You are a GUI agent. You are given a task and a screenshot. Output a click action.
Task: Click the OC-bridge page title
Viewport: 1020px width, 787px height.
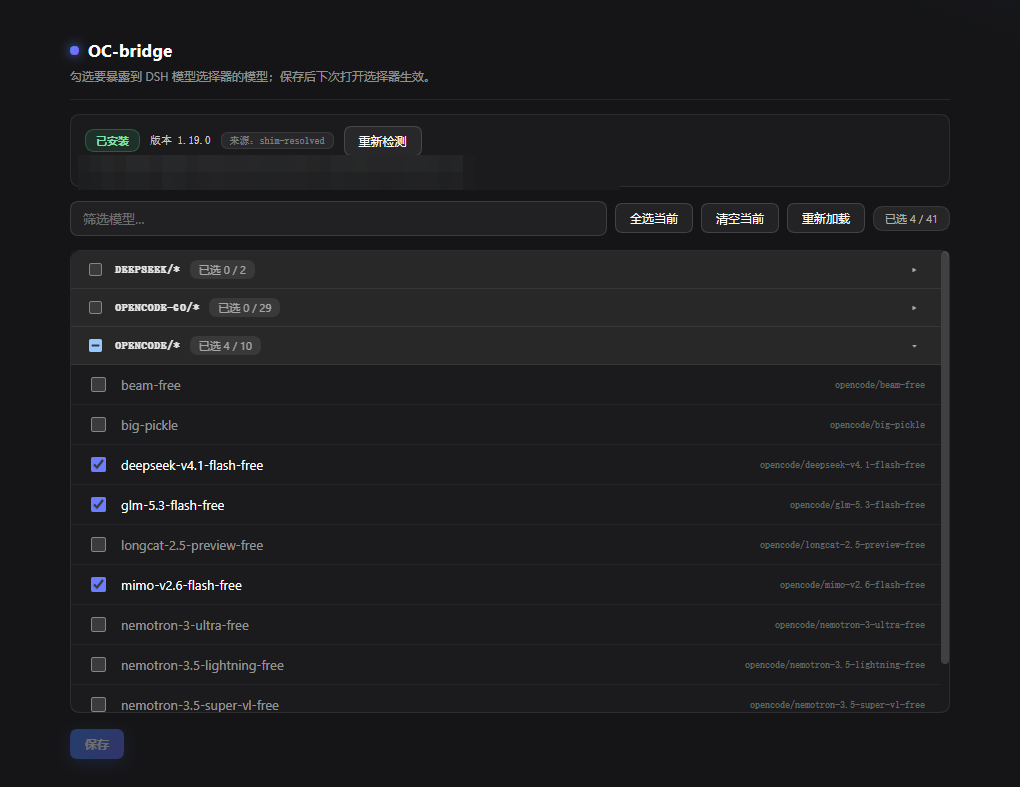tap(130, 51)
